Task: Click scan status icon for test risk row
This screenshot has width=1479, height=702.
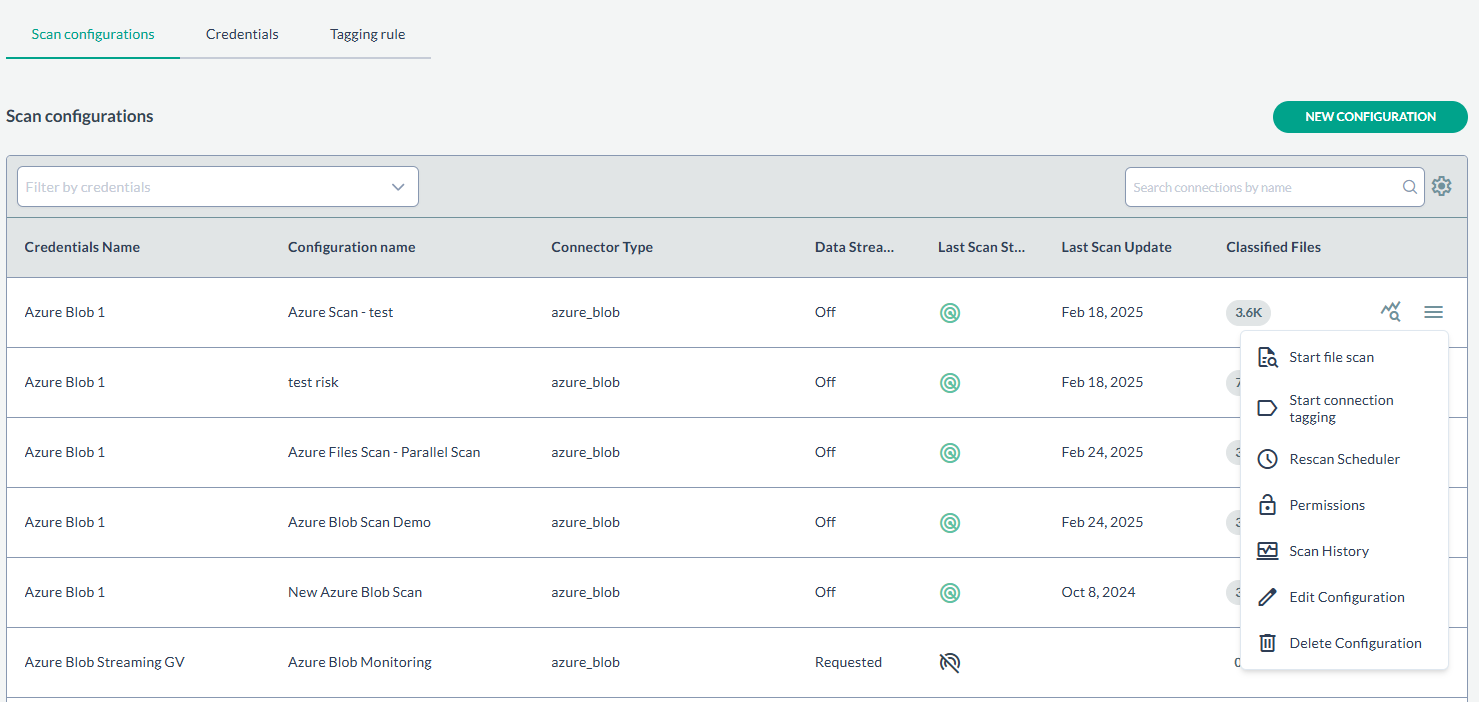Action: (x=950, y=382)
